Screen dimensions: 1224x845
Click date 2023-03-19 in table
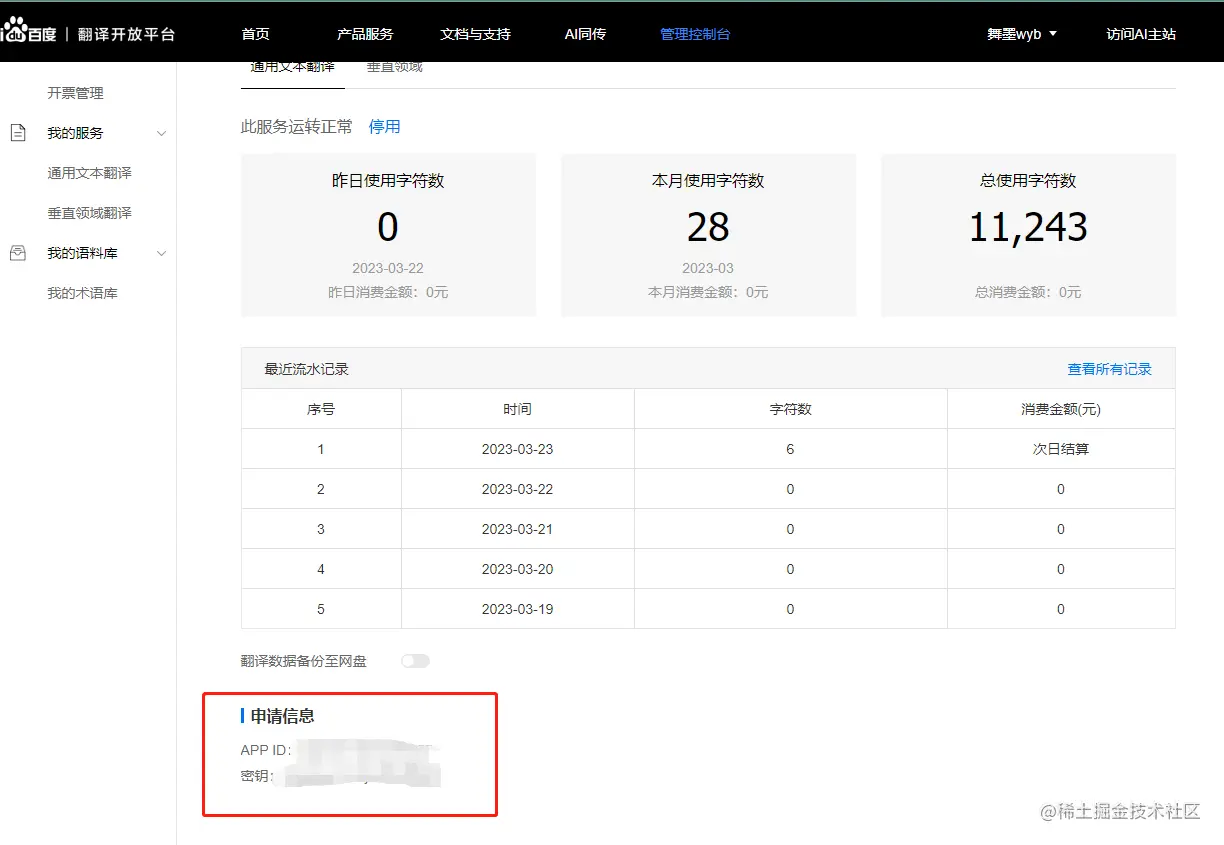517,609
